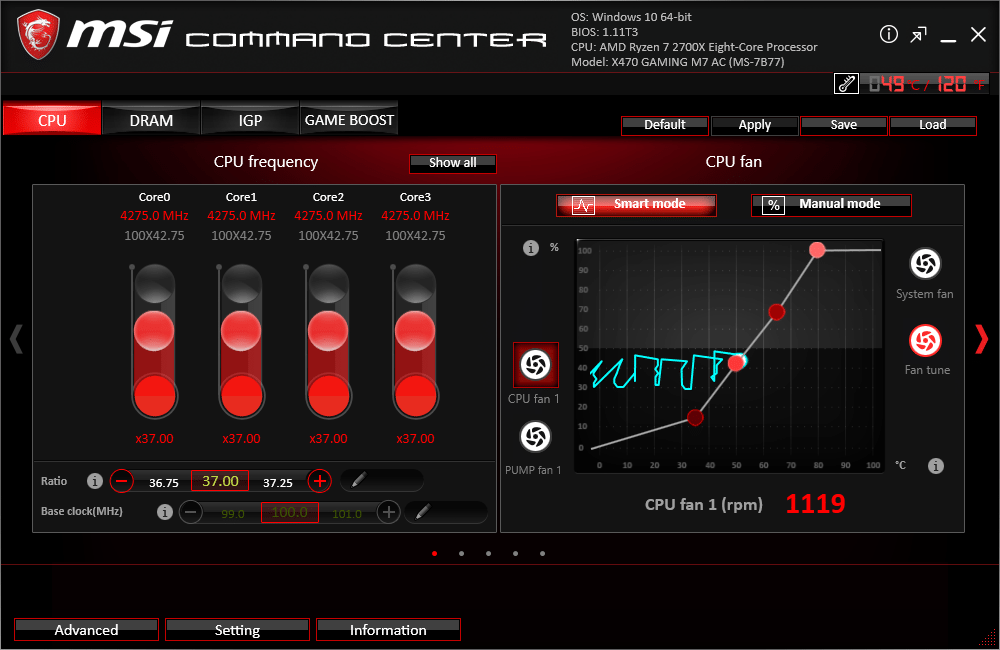
Task: Decrease Ratio with the minus button
Action: click(x=122, y=480)
